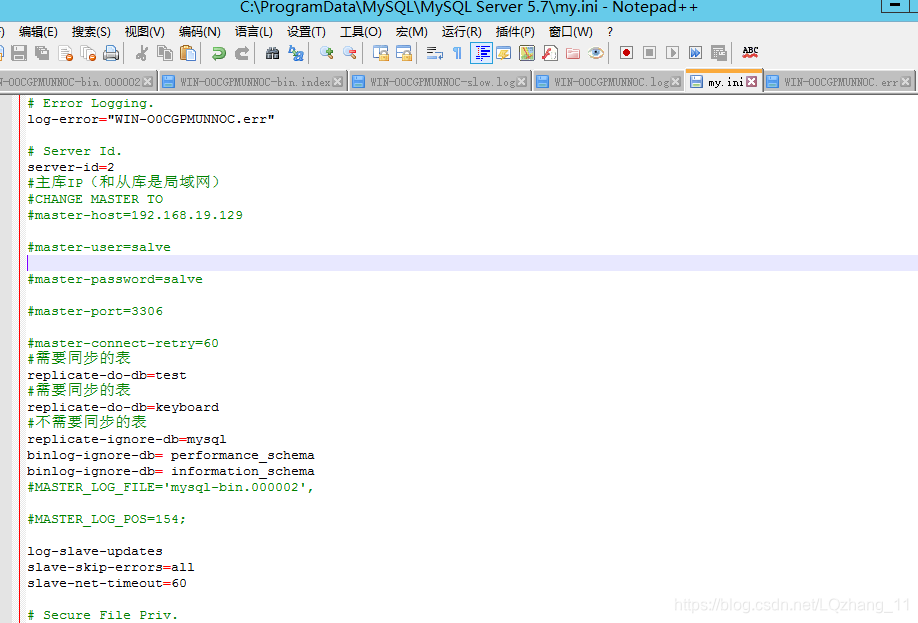The height and width of the screenshot is (623, 918).
Task: Close the bin.000002 tab
Action: (148, 82)
